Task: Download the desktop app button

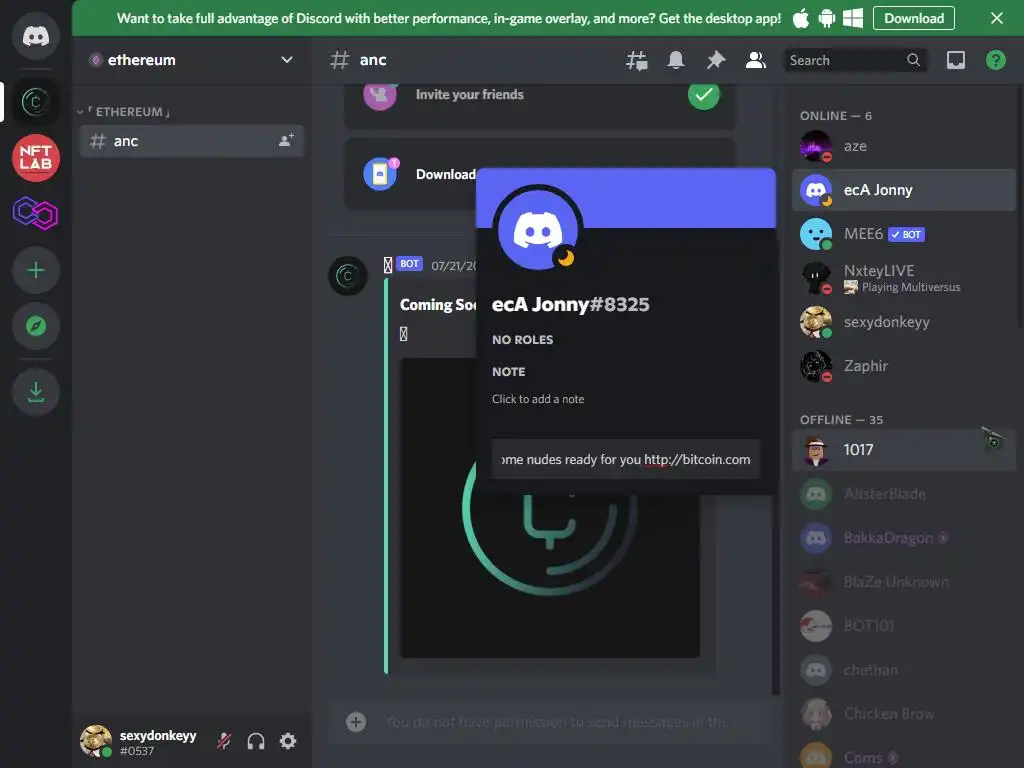Action: (x=914, y=18)
